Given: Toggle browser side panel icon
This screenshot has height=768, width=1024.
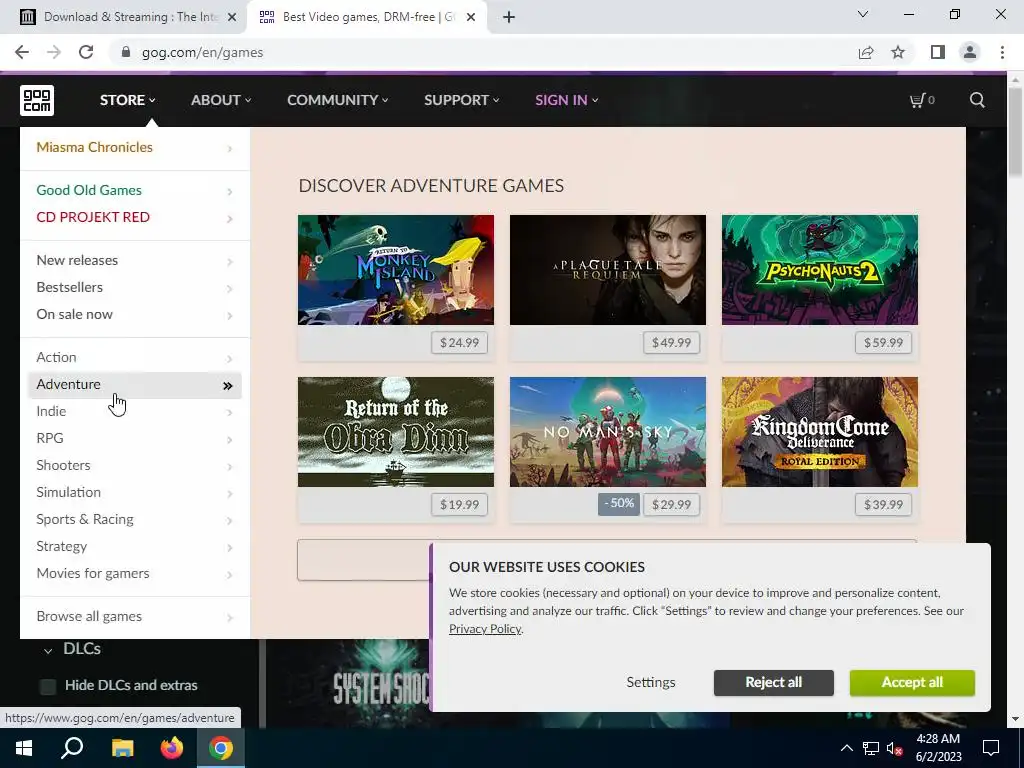Looking at the screenshot, I should pos(938,52).
